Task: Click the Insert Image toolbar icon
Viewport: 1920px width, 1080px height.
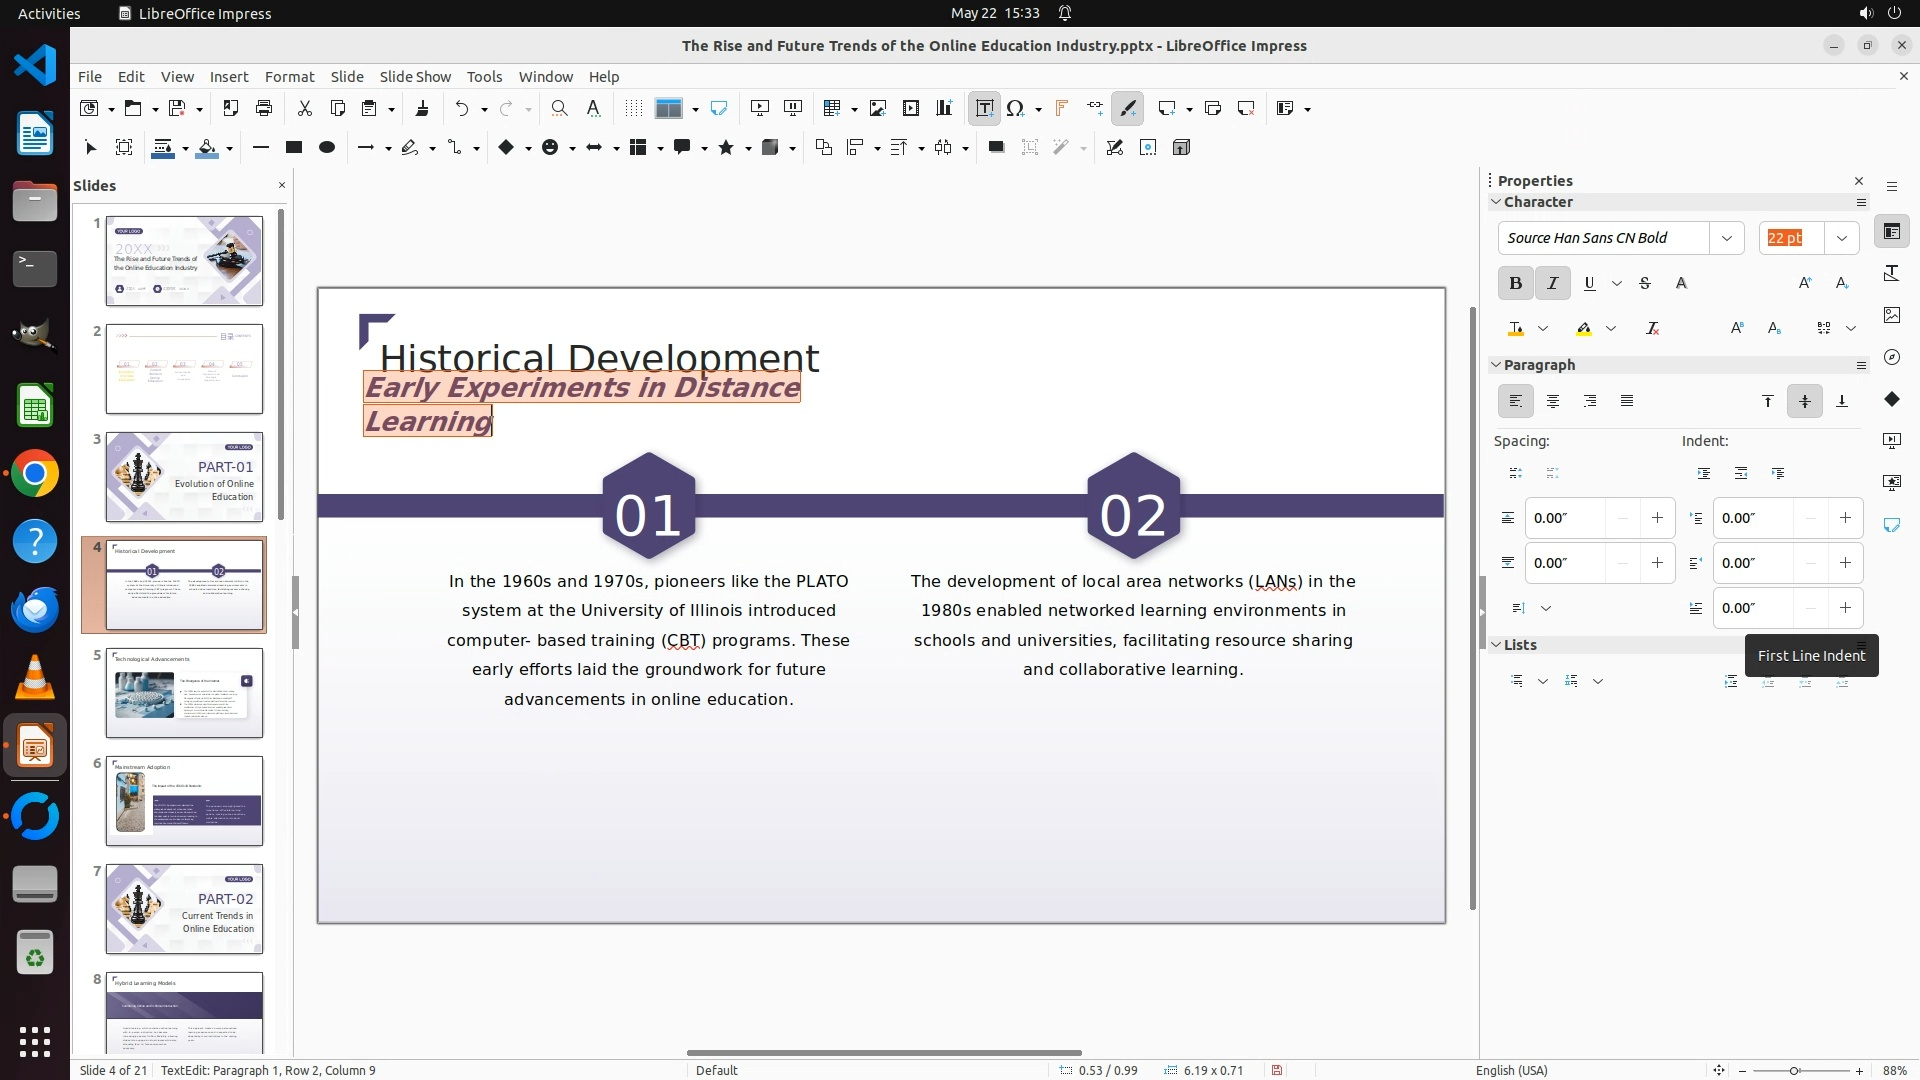Action: click(877, 108)
